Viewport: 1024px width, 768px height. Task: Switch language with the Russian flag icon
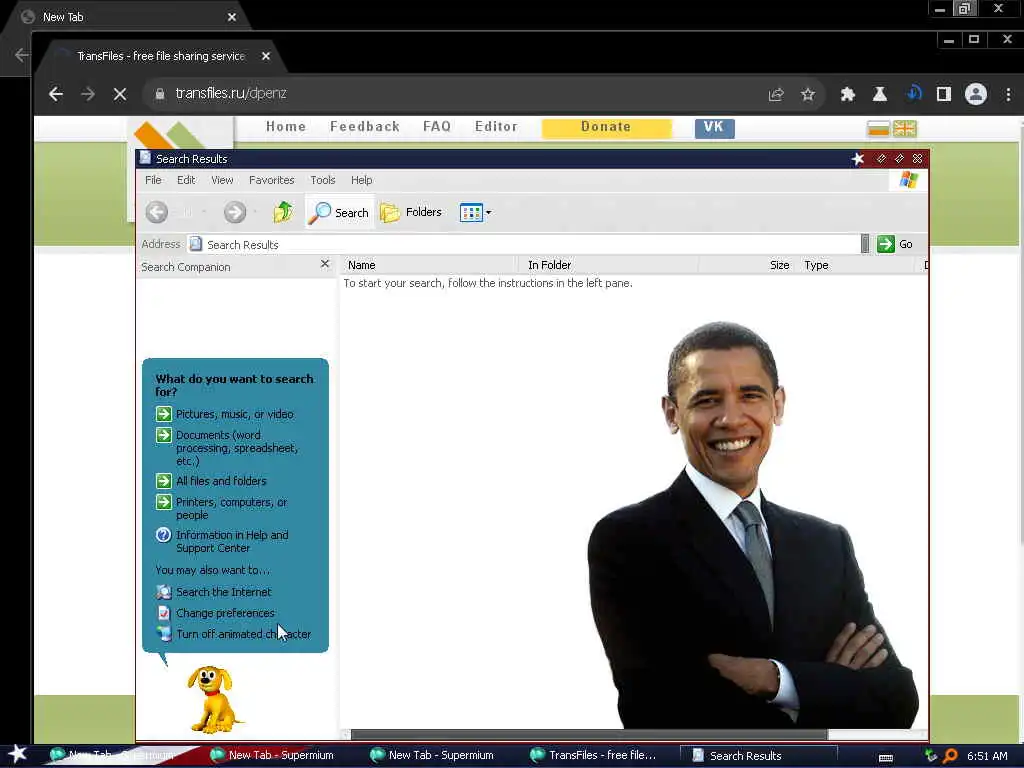click(878, 129)
